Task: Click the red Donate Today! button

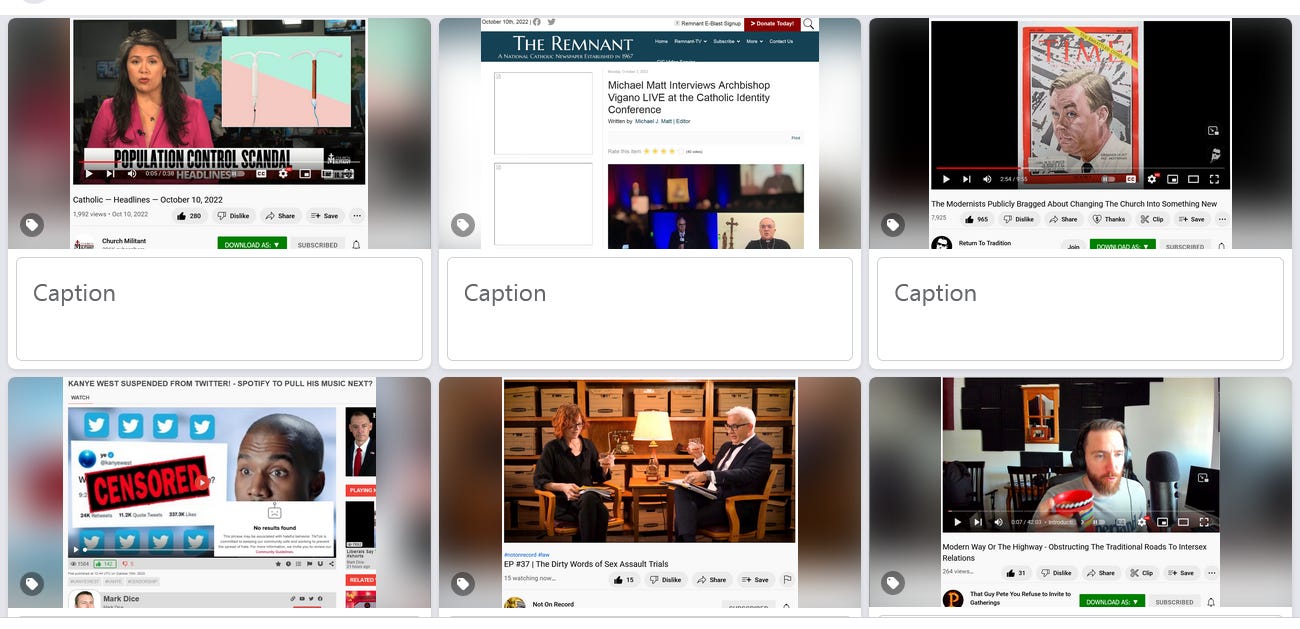Action: [772, 24]
